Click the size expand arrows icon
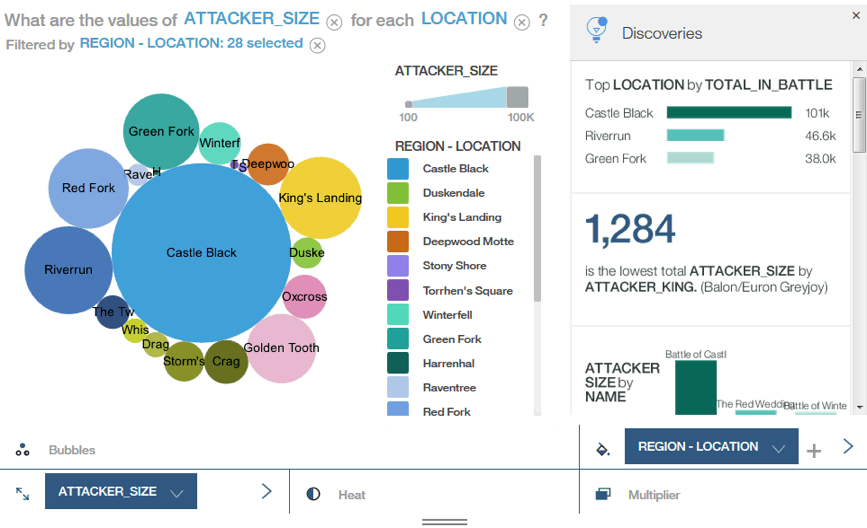Screen dimensions: 867x528 22,494
